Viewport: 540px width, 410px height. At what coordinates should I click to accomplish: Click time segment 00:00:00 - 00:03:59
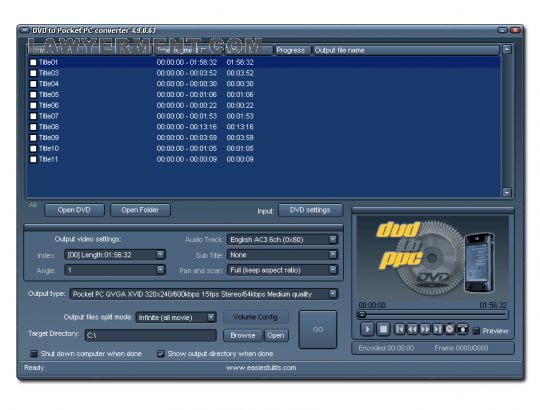click(187, 138)
